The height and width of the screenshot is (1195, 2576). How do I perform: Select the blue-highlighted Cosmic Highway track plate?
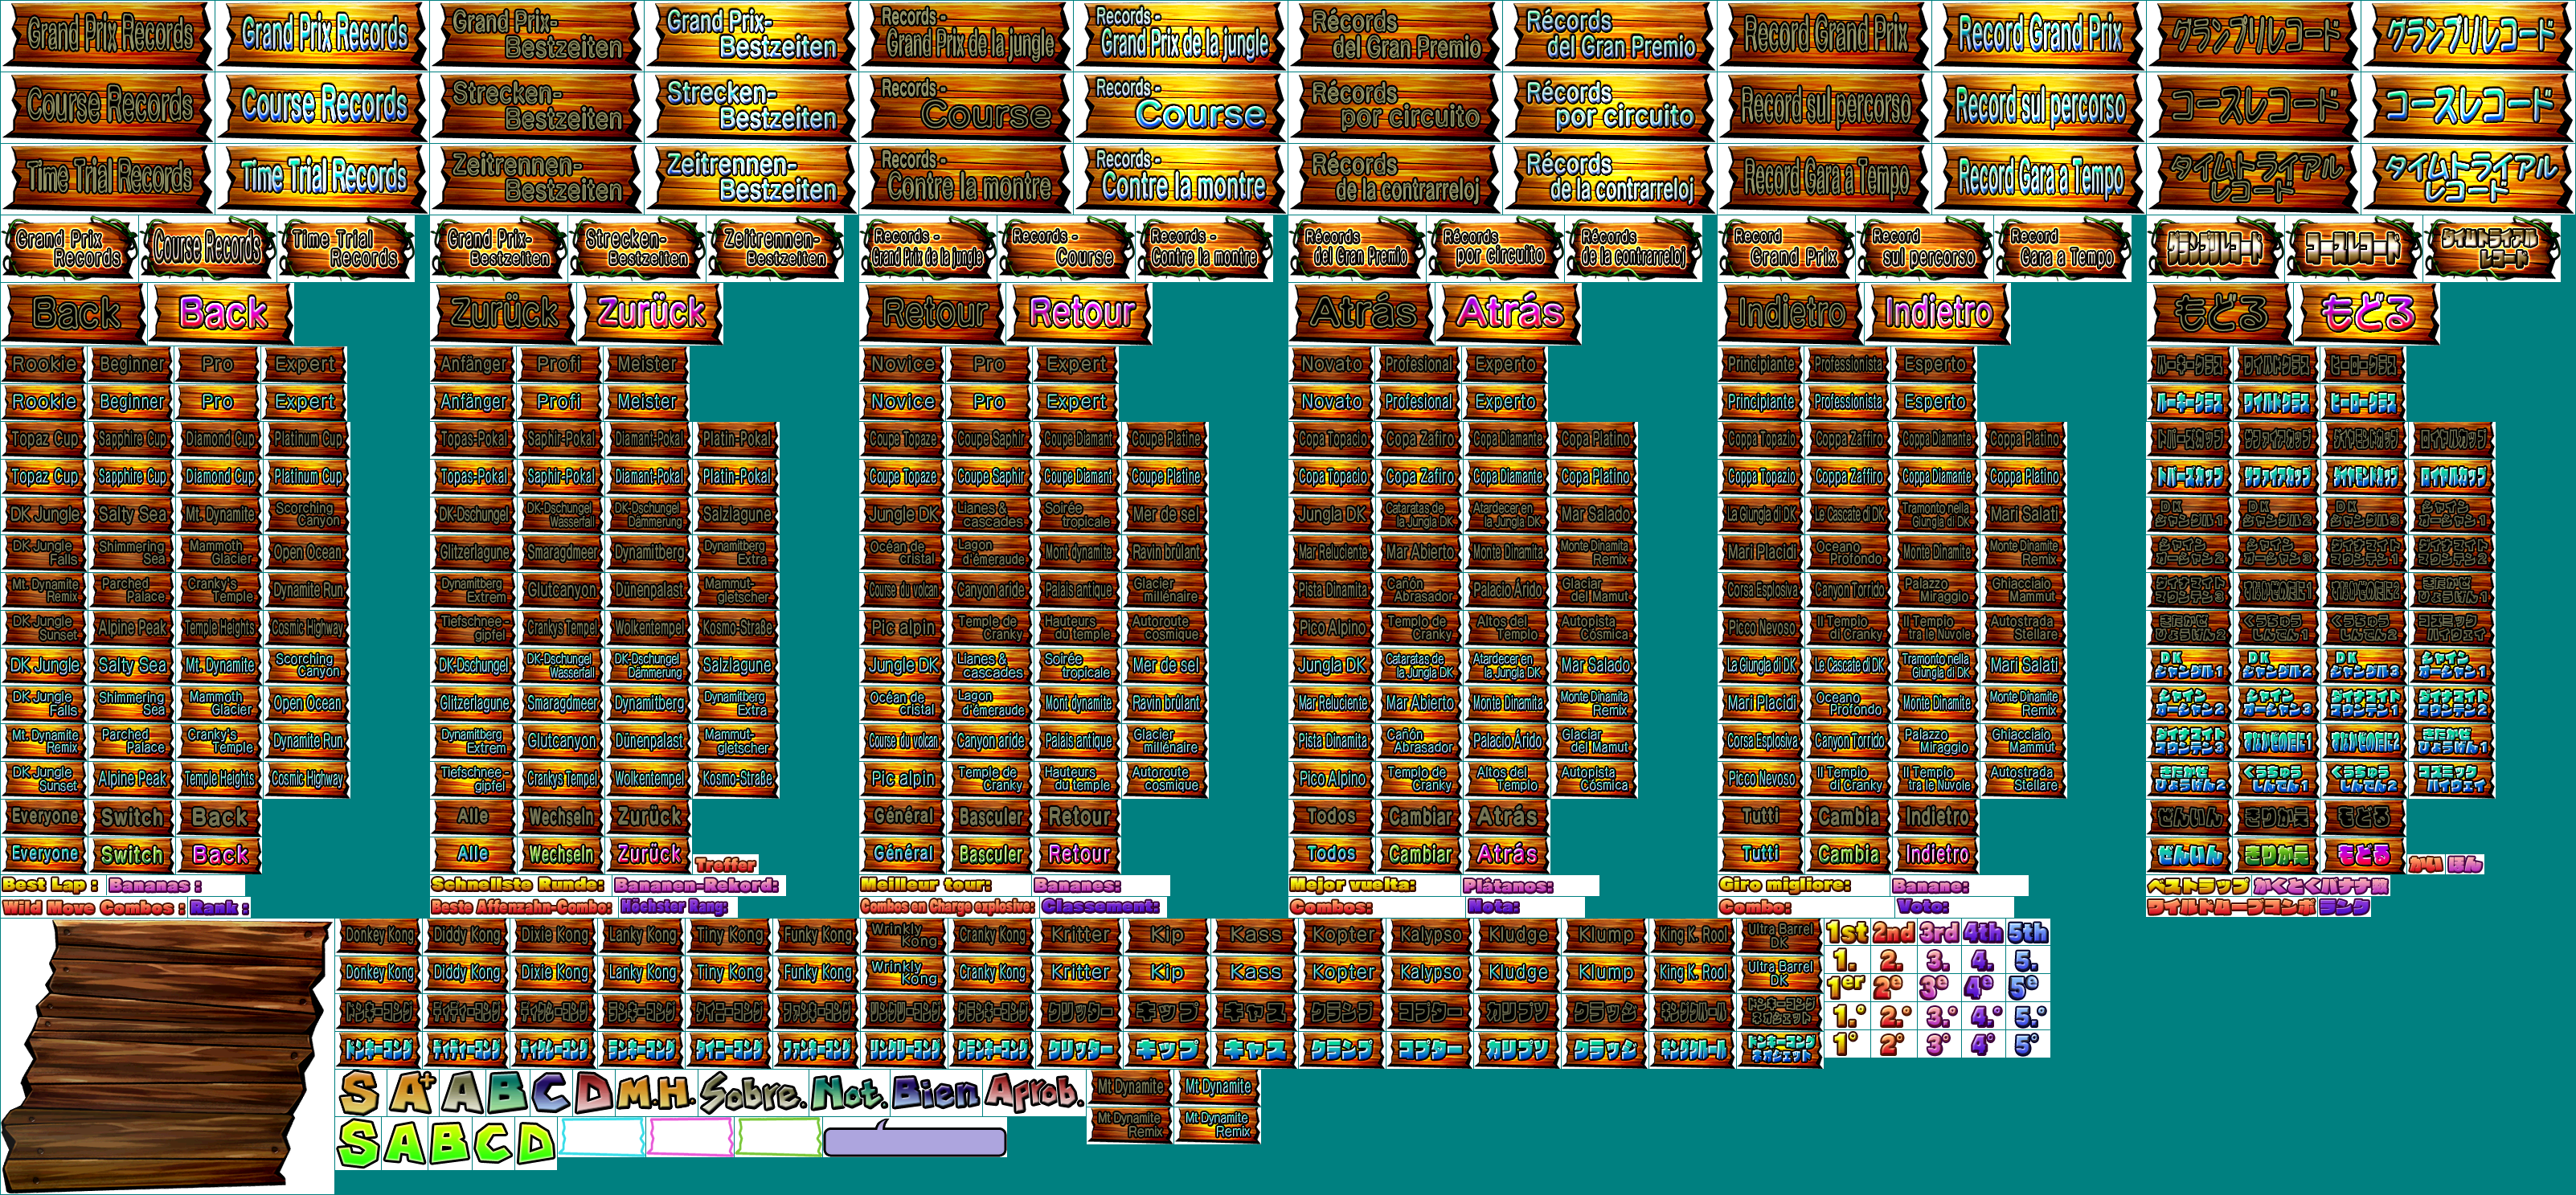pos(308,779)
